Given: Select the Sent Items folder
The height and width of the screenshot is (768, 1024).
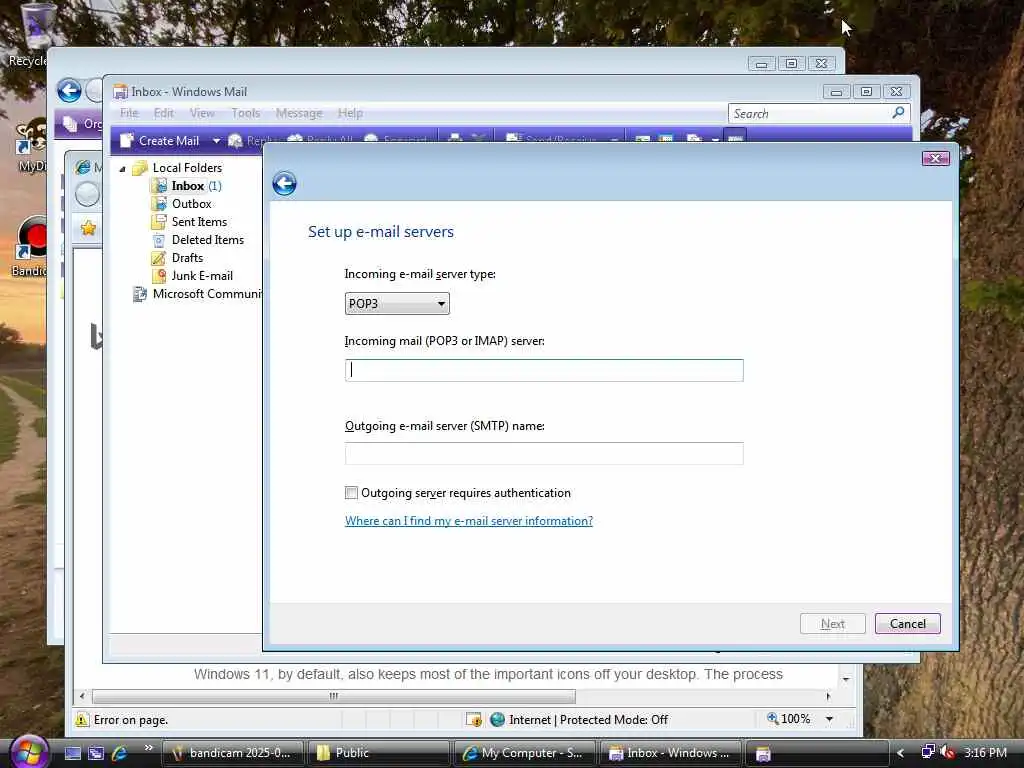Looking at the screenshot, I should coord(199,222).
